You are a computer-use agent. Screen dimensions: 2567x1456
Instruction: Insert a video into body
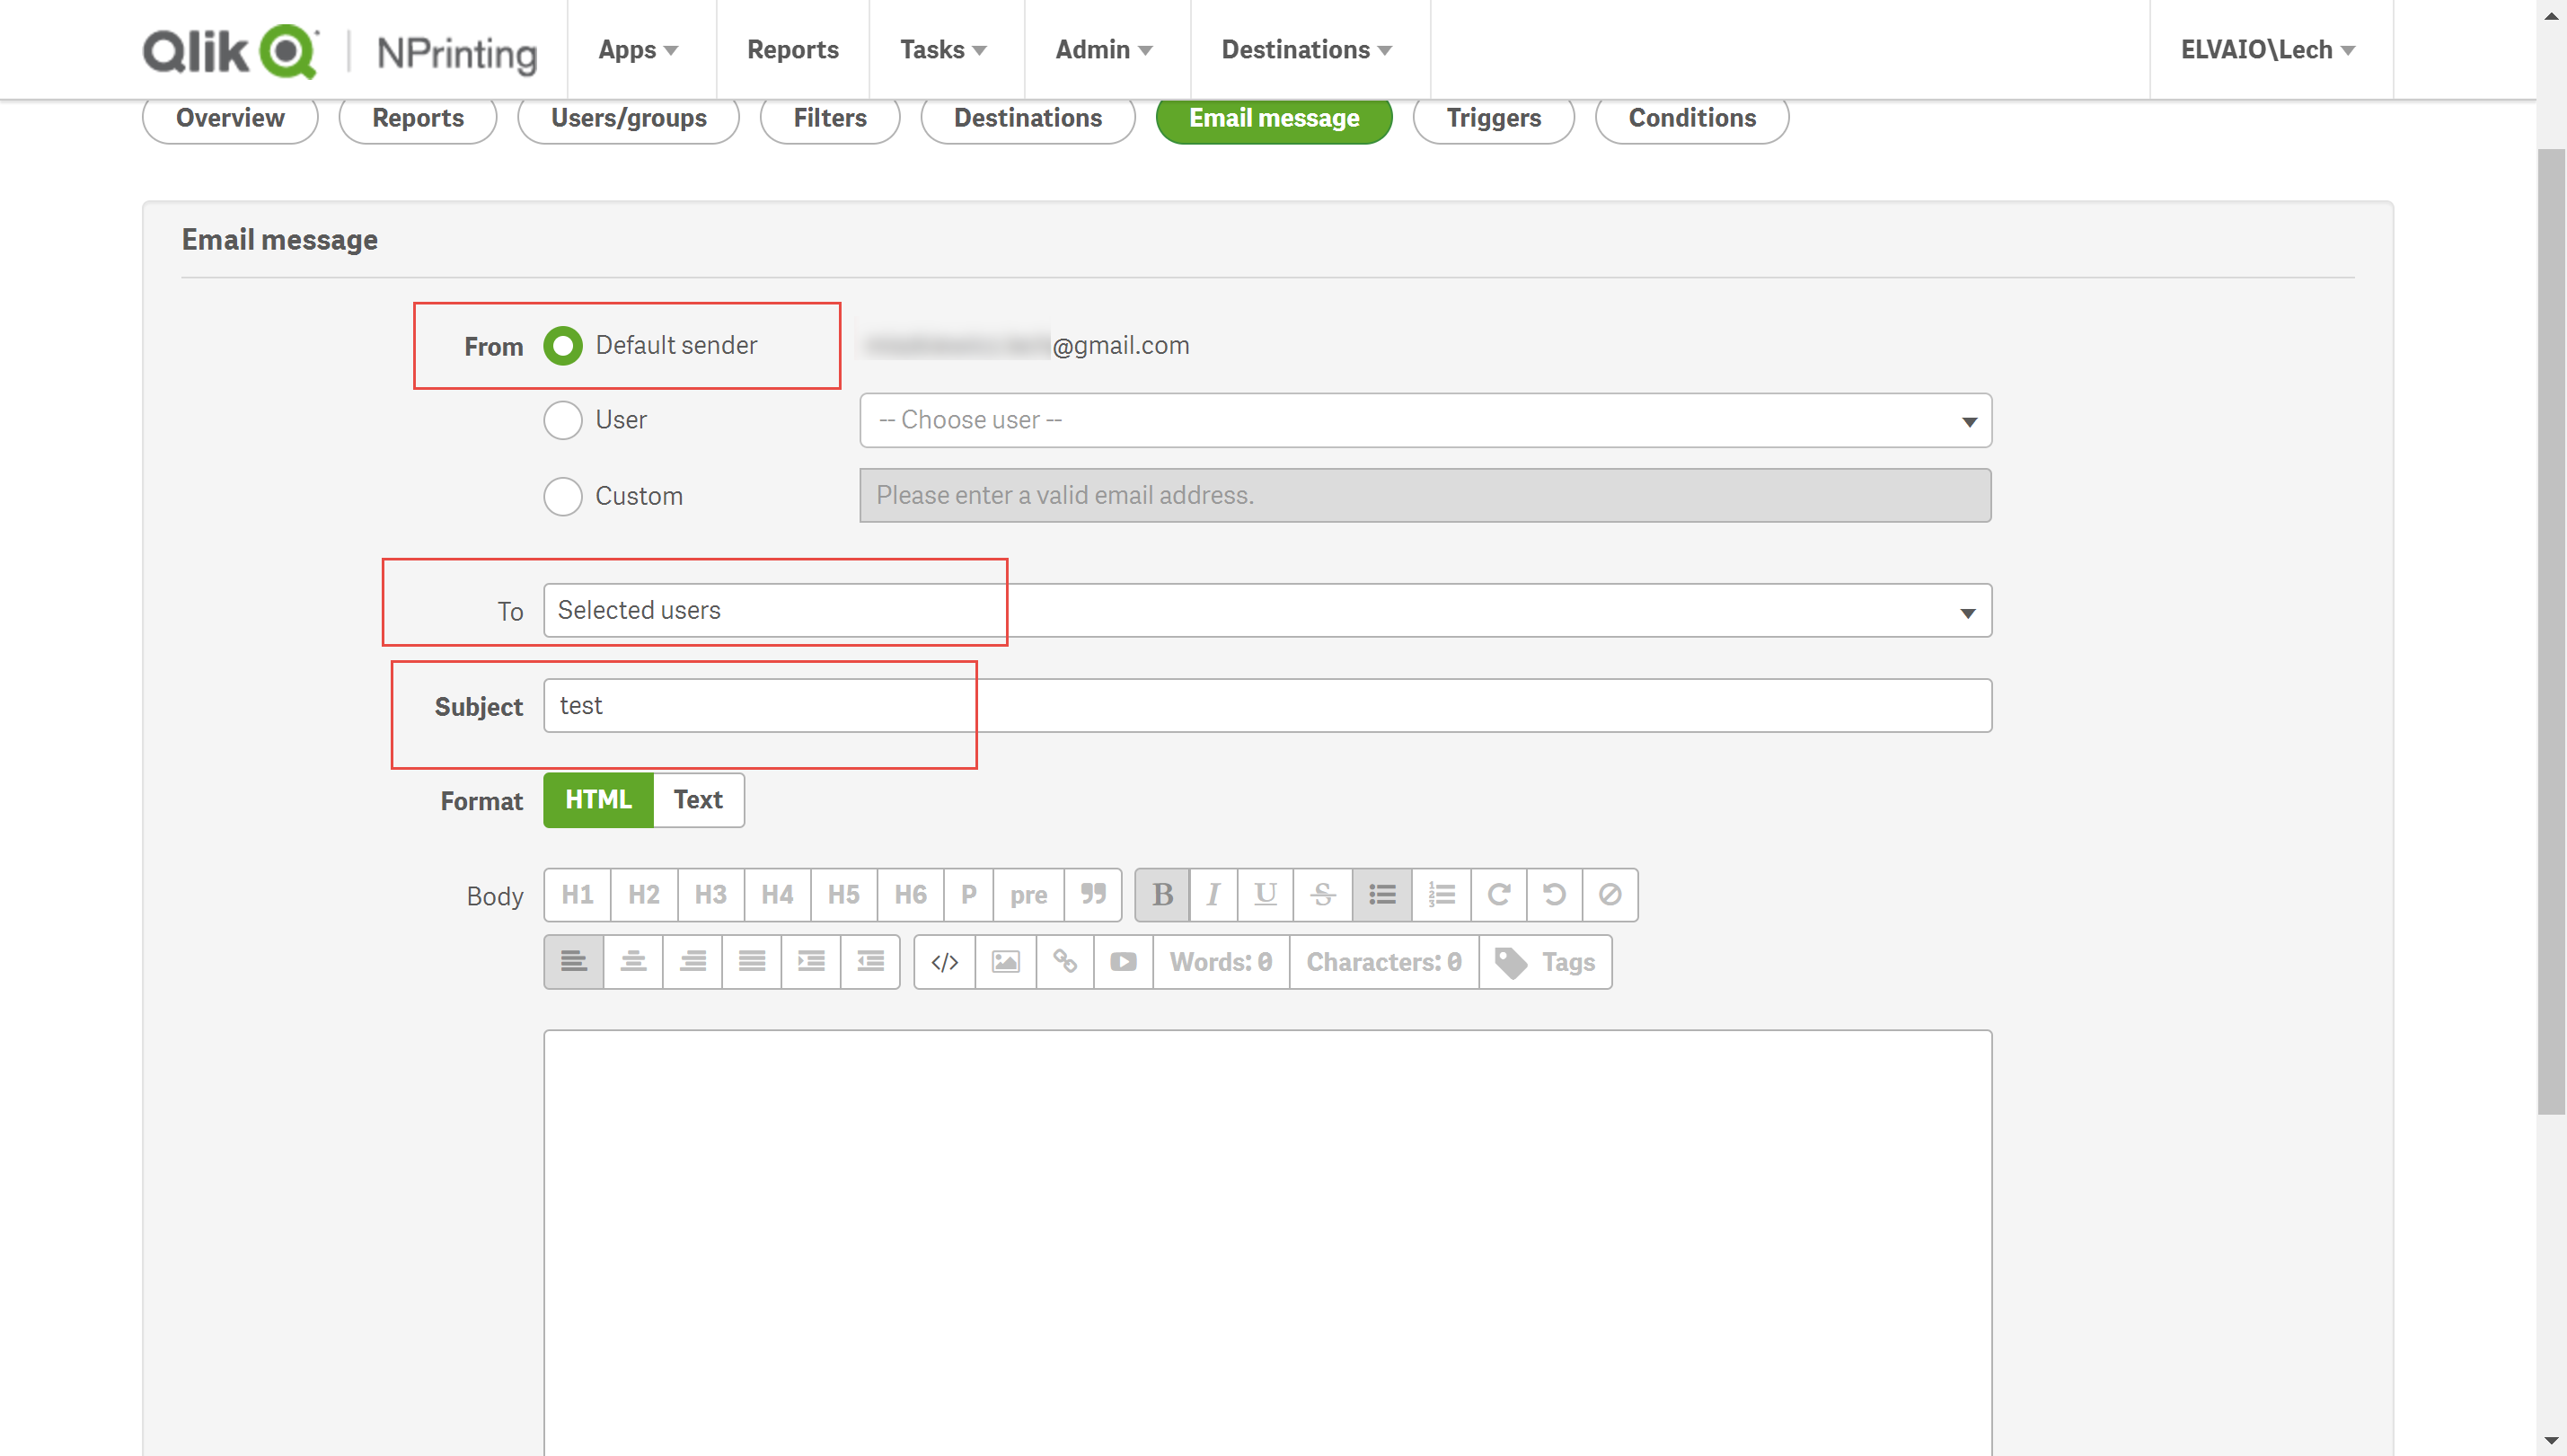[x=1123, y=962]
